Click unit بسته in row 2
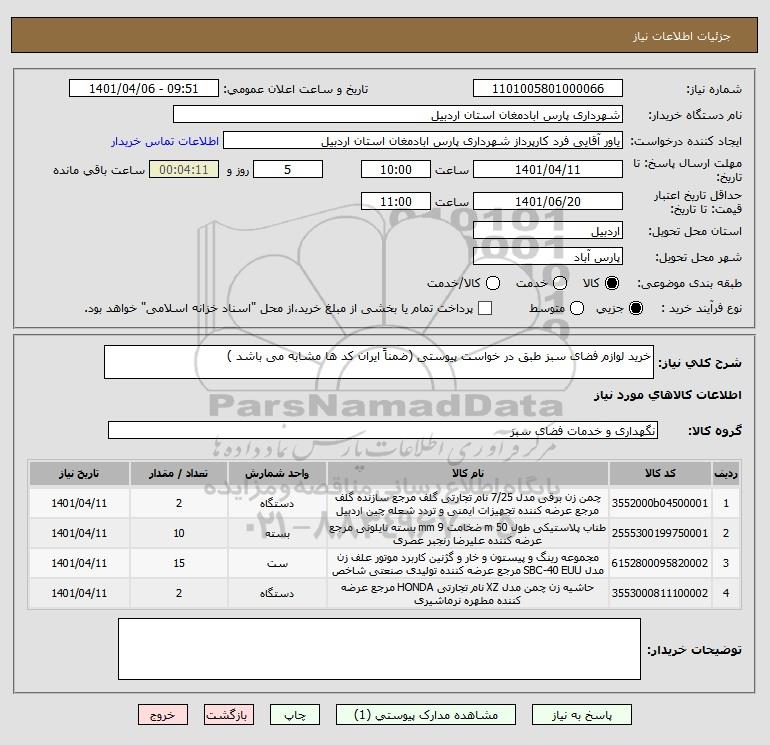This screenshot has width=770, height=745. [x=277, y=534]
